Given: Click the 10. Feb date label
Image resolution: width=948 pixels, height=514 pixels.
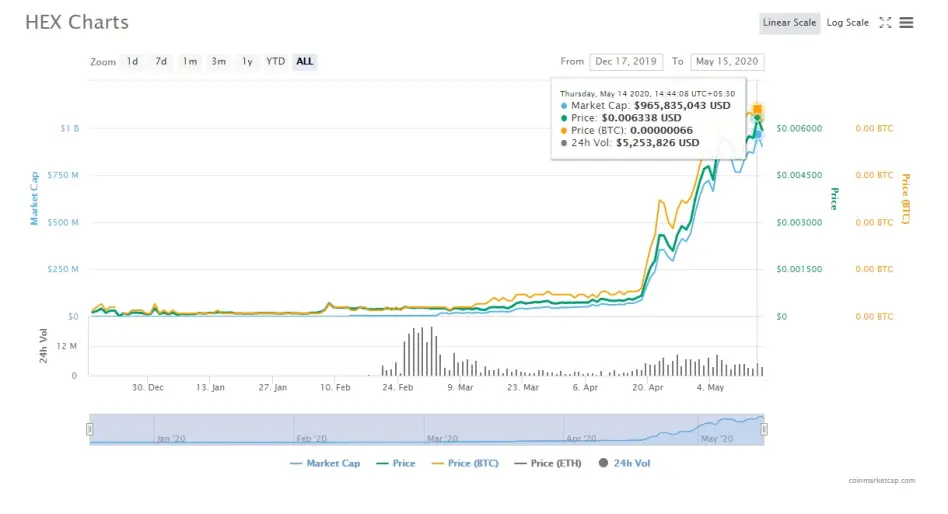Looking at the screenshot, I should [x=335, y=388].
